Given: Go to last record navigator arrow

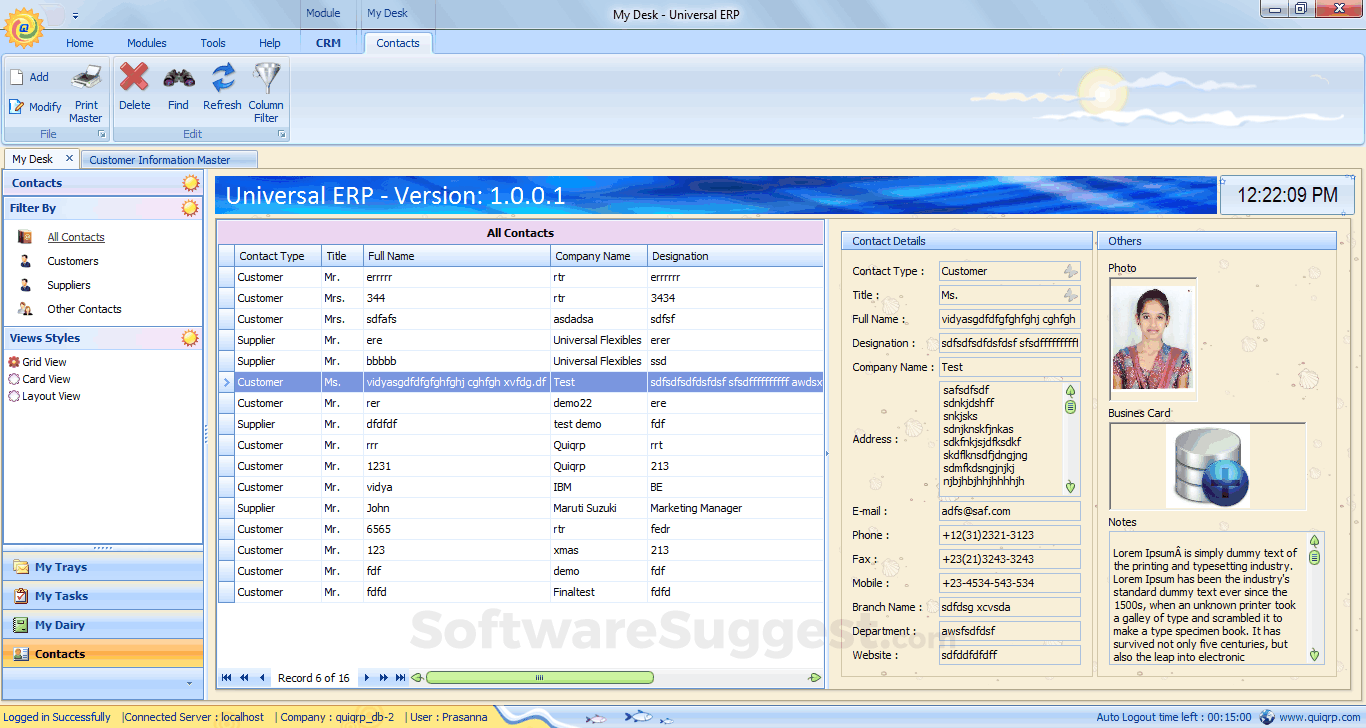Looking at the screenshot, I should (401, 678).
